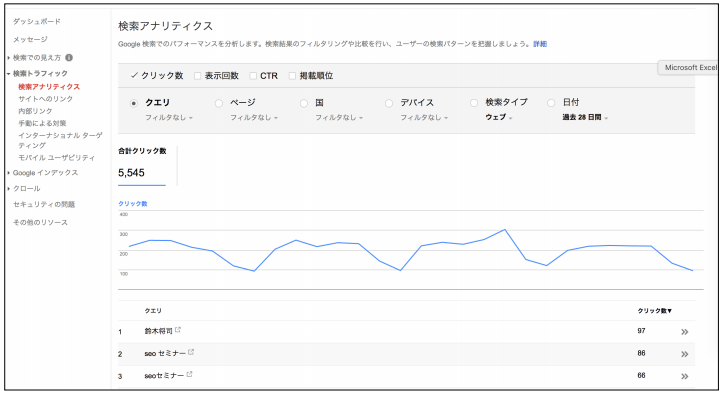The image size is (722, 395).
Task: Open 手動による対策 sidebar item
Action: coord(42,123)
